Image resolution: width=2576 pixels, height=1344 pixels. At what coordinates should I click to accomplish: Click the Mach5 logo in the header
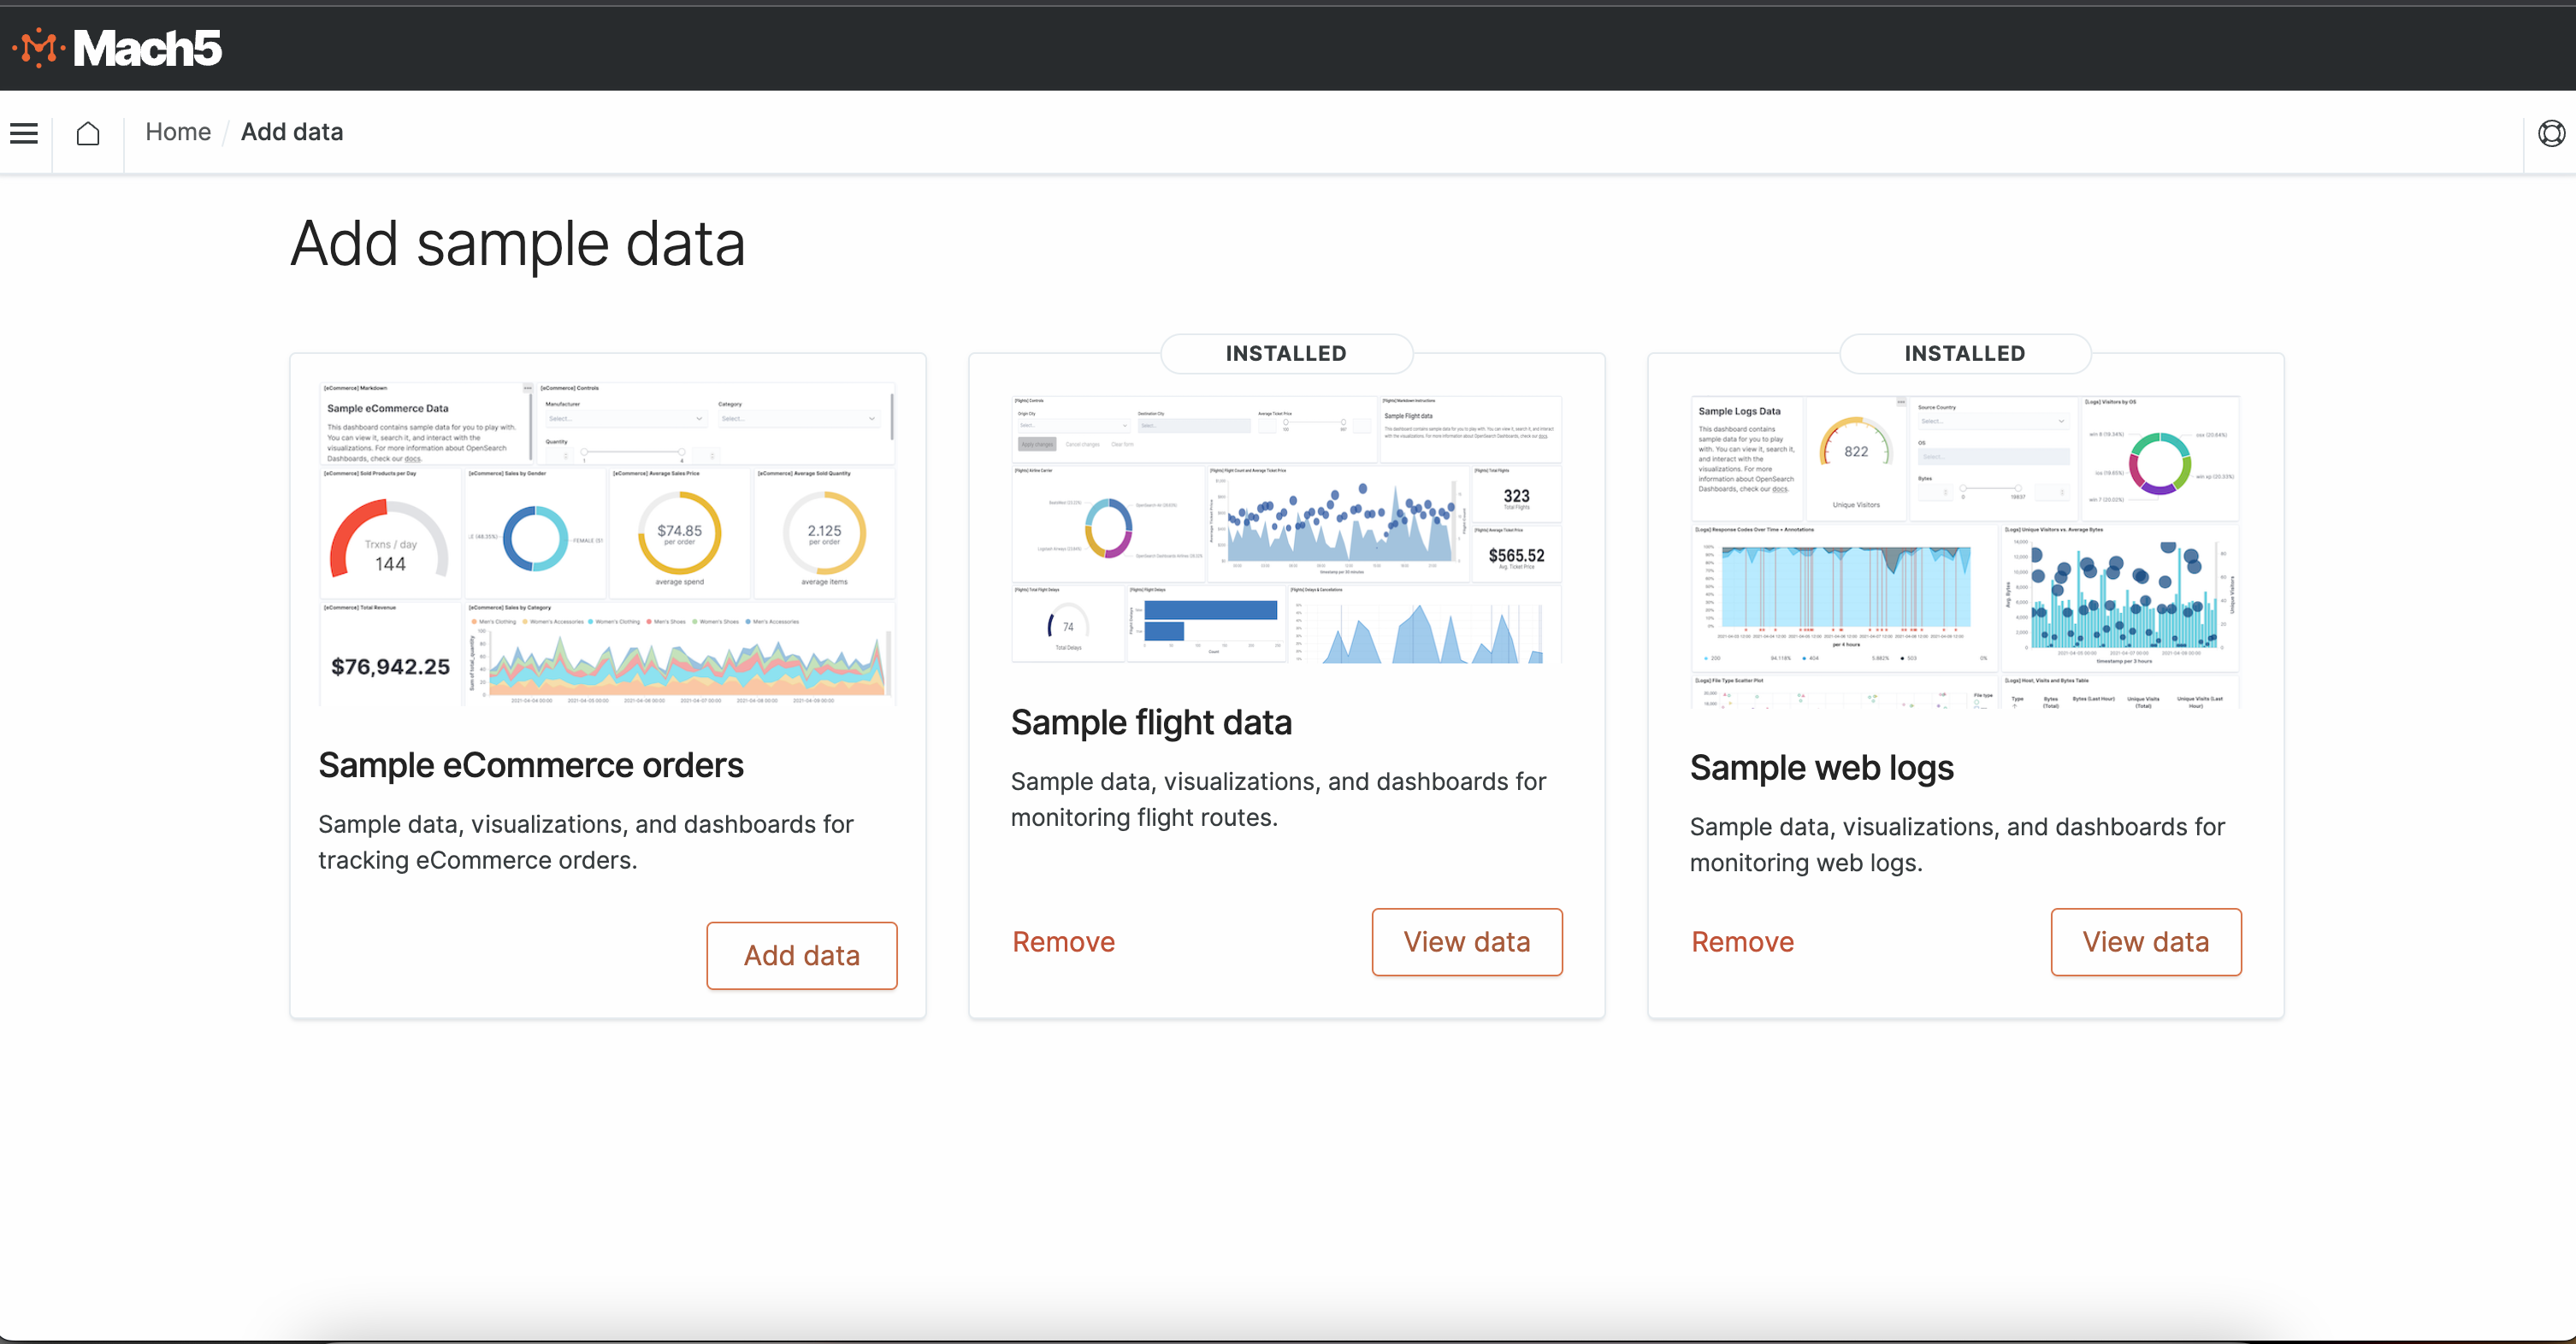tap(118, 47)
